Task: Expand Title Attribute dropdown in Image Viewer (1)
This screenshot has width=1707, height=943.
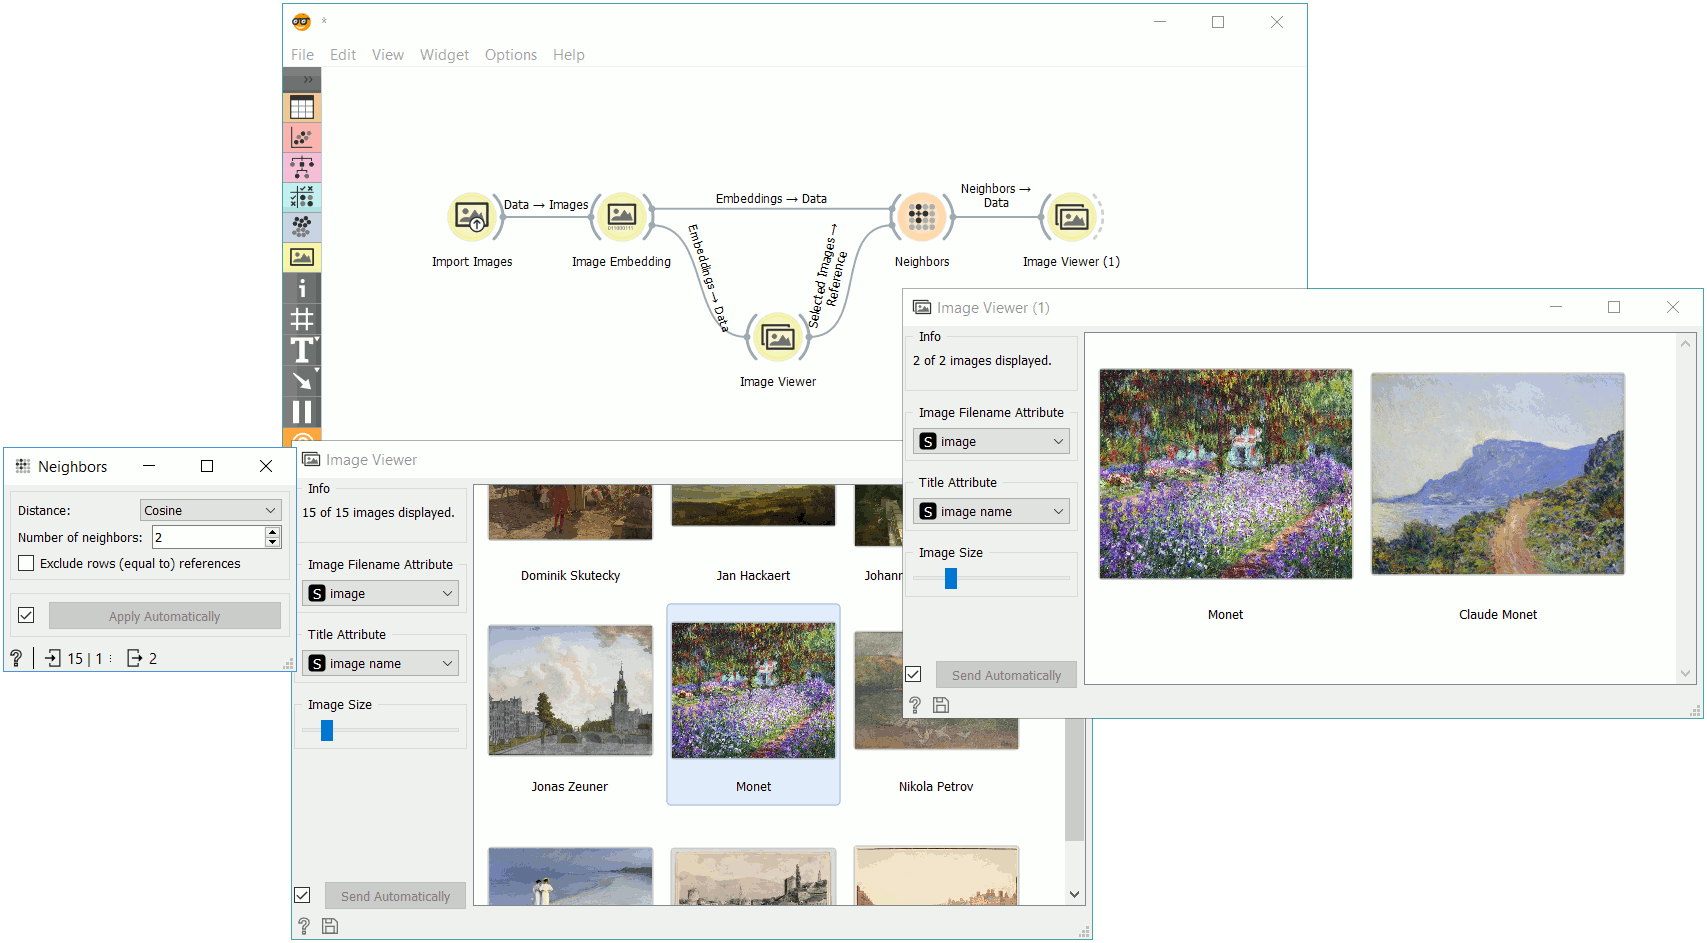Action: [x=991, y=512]
